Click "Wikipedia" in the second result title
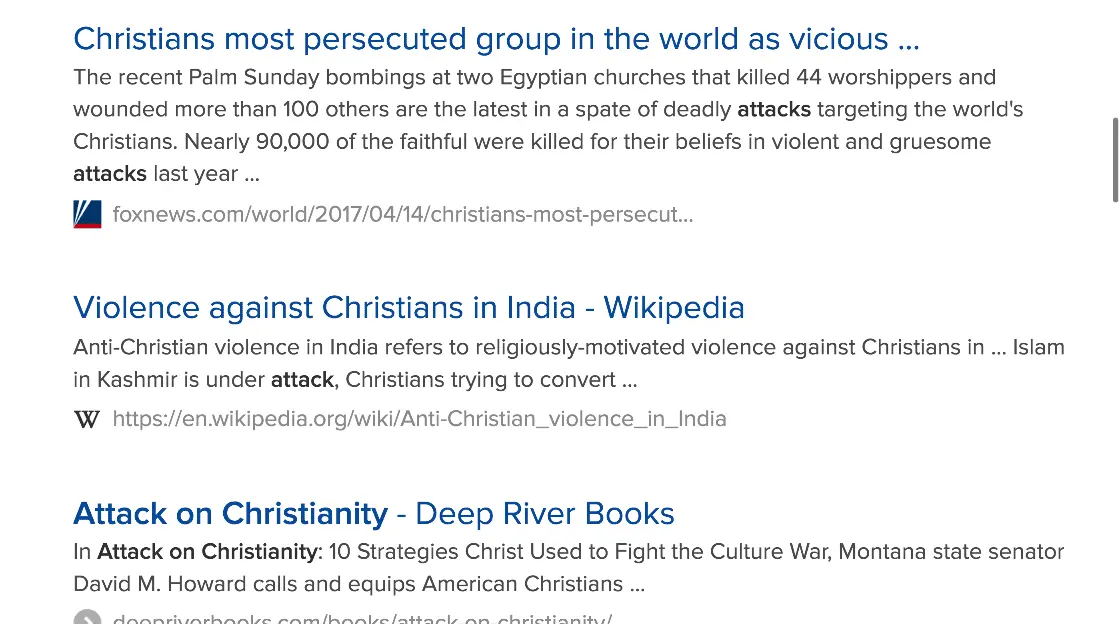 [674, 307]
